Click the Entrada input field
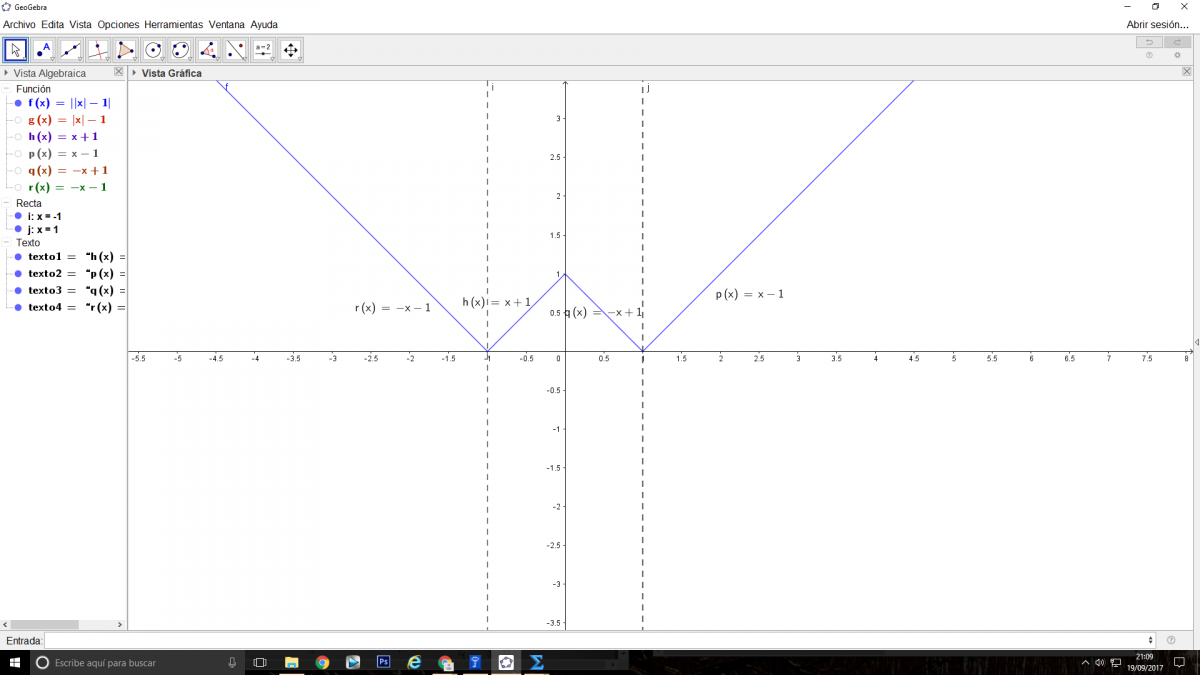This screenshot has height=675, width=1200. tap(600, 640)
